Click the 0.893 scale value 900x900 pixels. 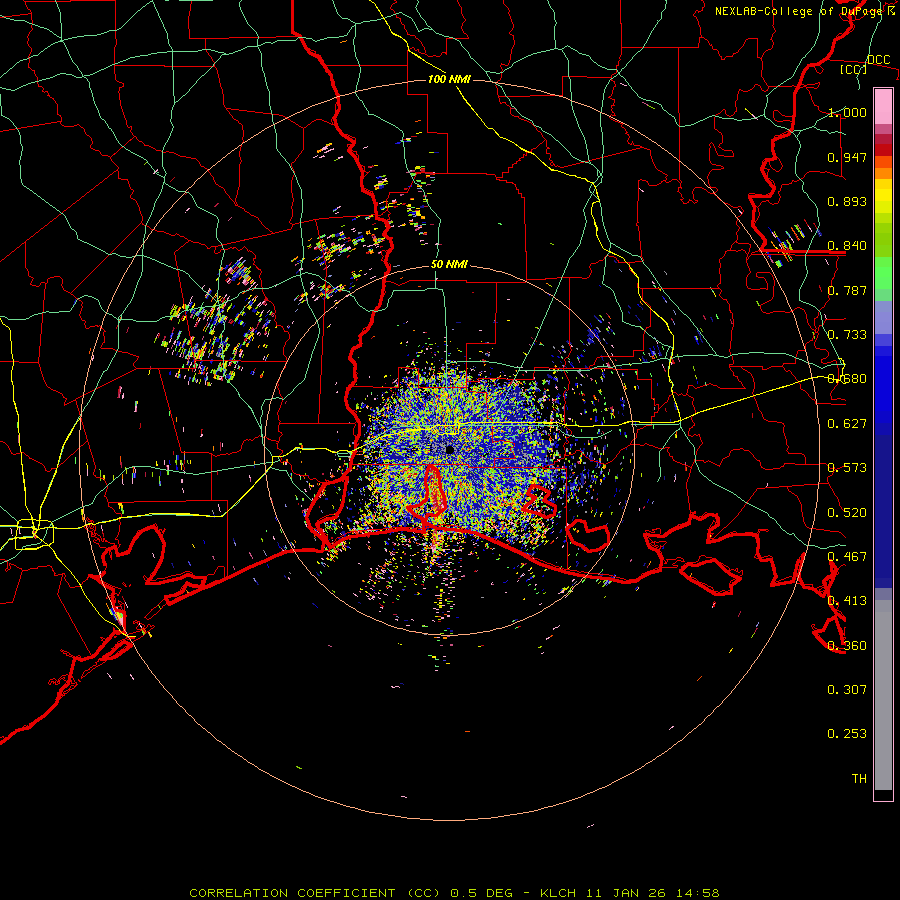tap(847, 201)
